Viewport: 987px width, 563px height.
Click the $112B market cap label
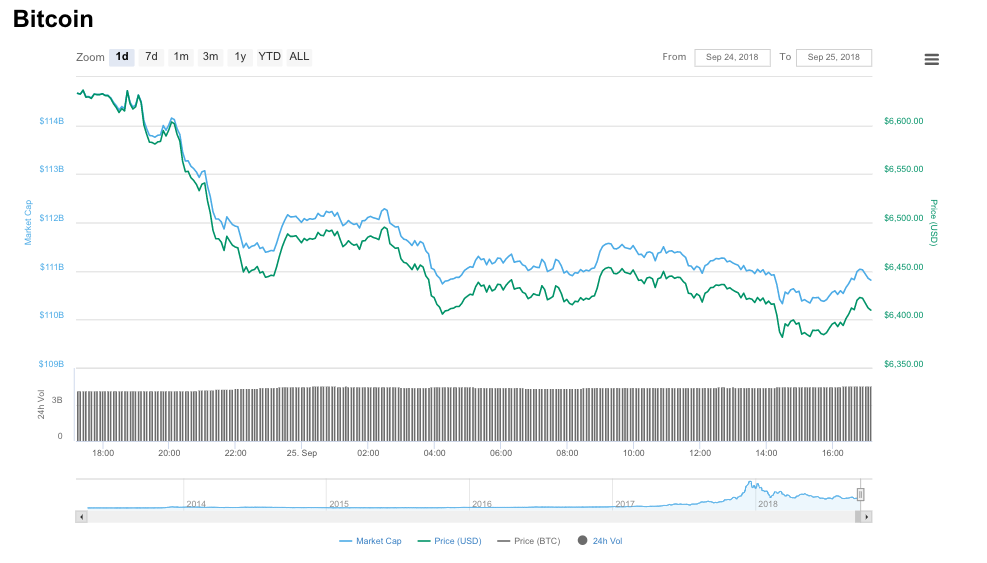tap(52, 218)
